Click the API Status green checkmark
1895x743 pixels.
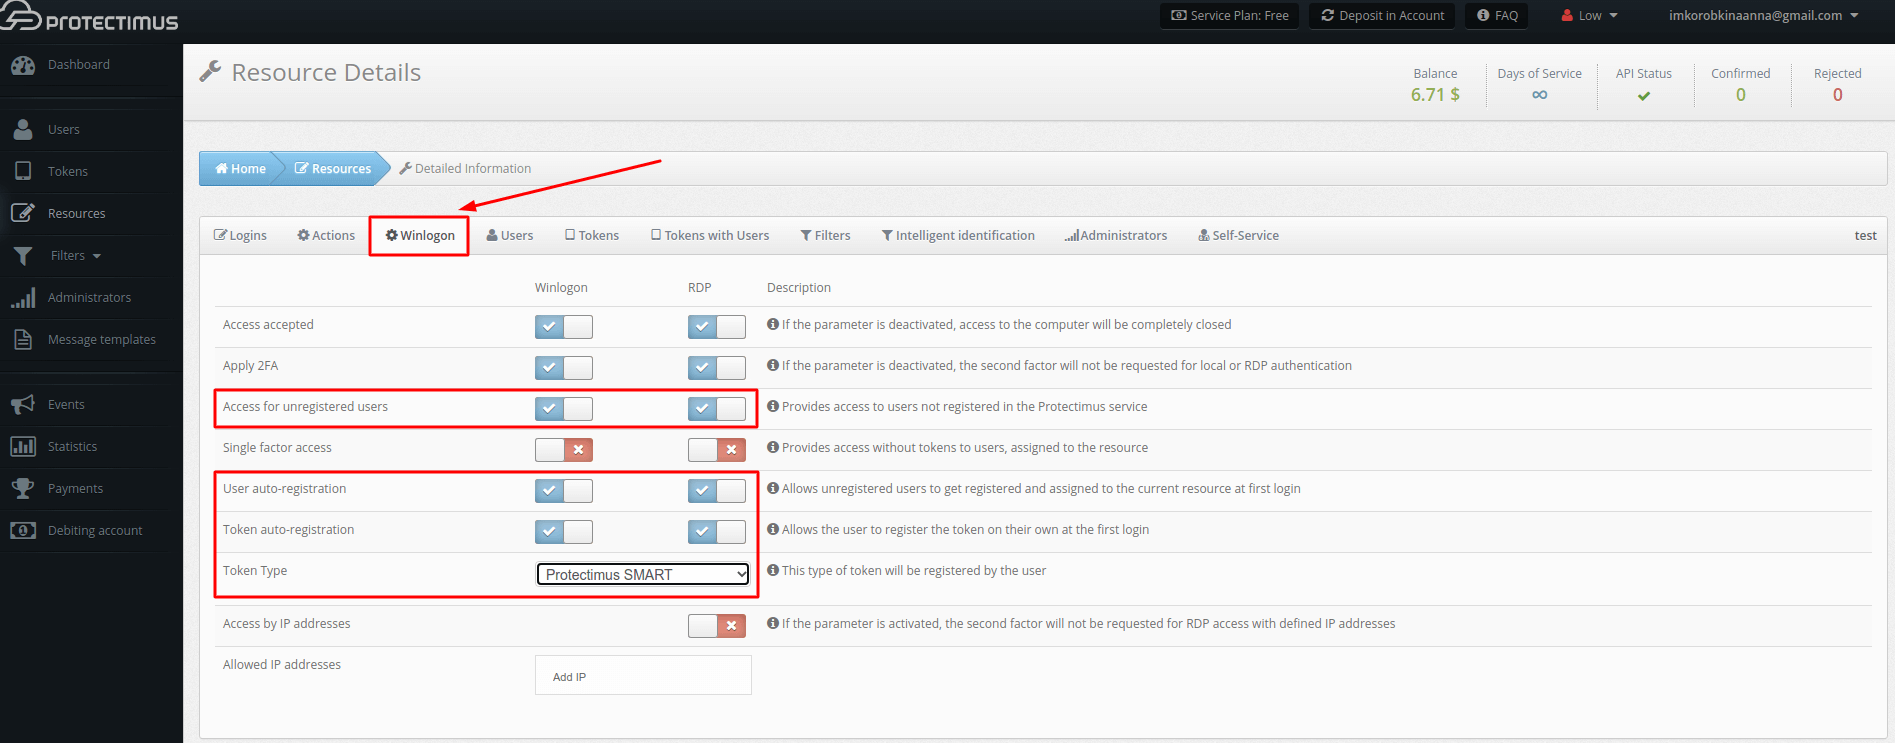click(1644, 96)
